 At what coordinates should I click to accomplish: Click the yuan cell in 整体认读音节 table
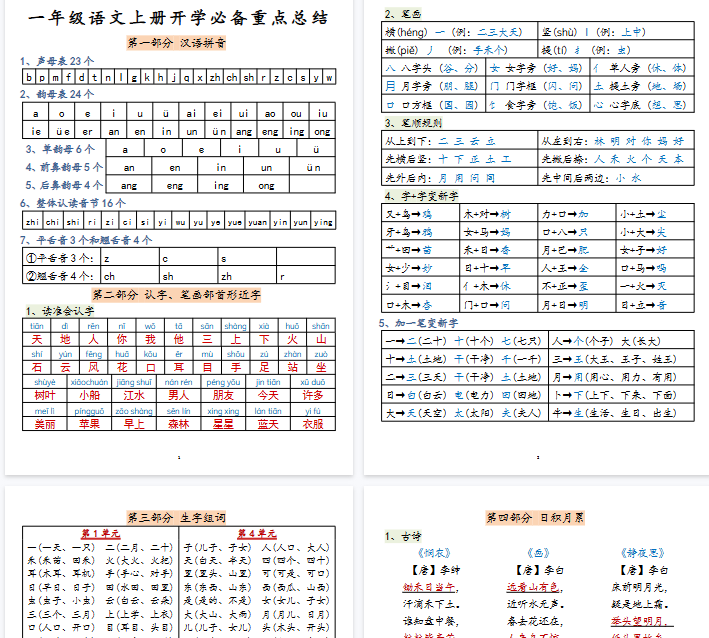point(257,222)
